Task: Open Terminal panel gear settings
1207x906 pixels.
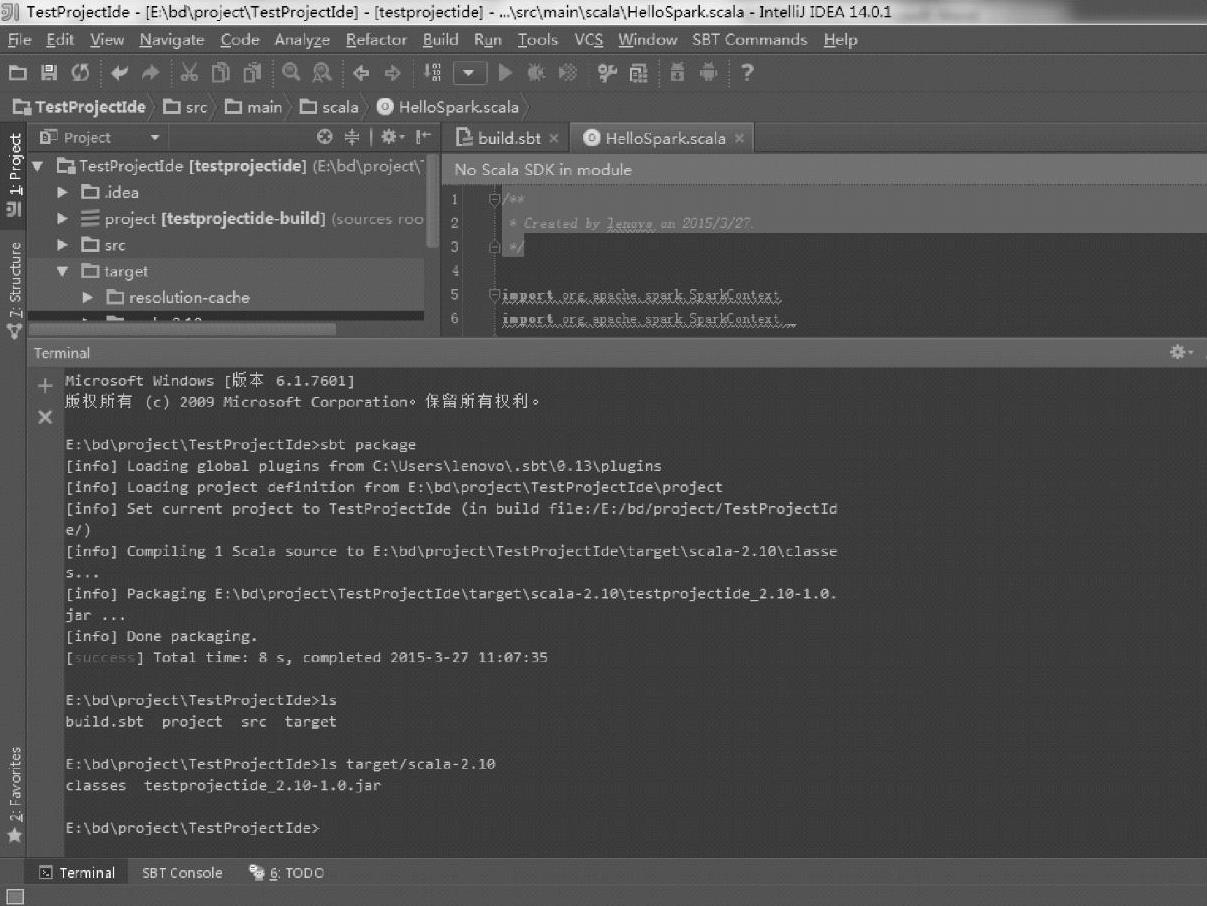Action: pyautogui.click(x=1182, y=353)
